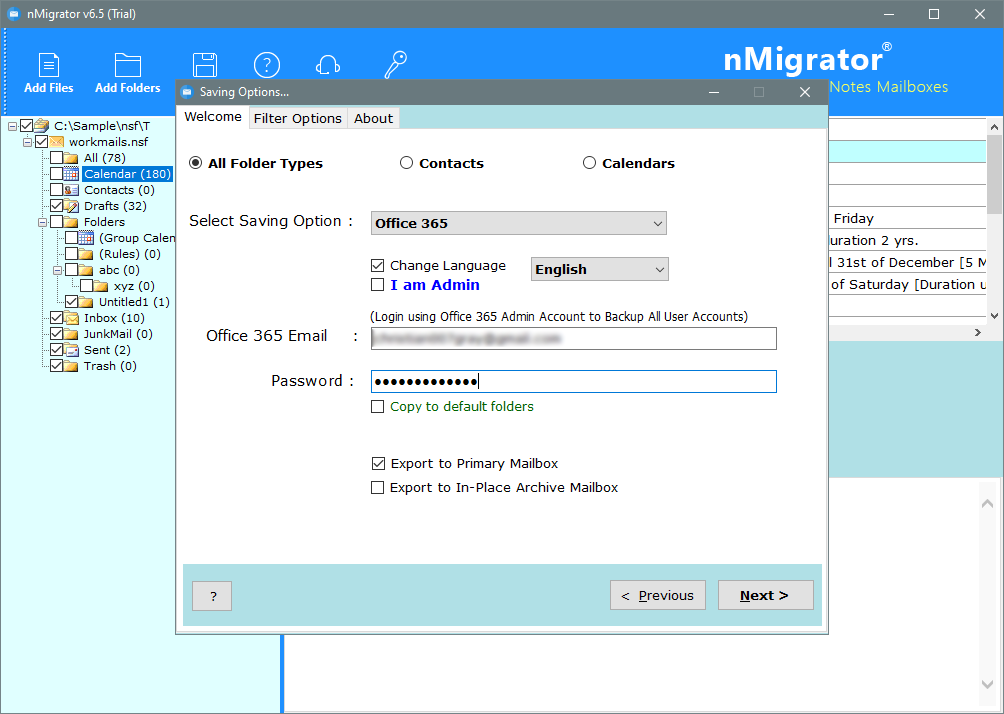1004x714 pixels.
Task: Open the Help question mark toolbar icon
Action: 266,65
